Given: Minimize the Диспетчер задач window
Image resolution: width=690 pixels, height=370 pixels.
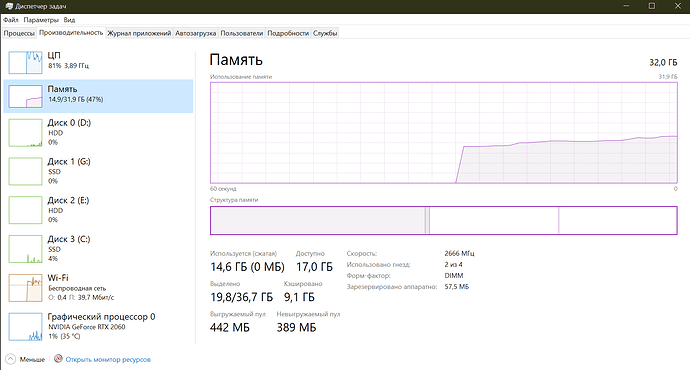Looking at the screenshot, I should coord(626,6).
